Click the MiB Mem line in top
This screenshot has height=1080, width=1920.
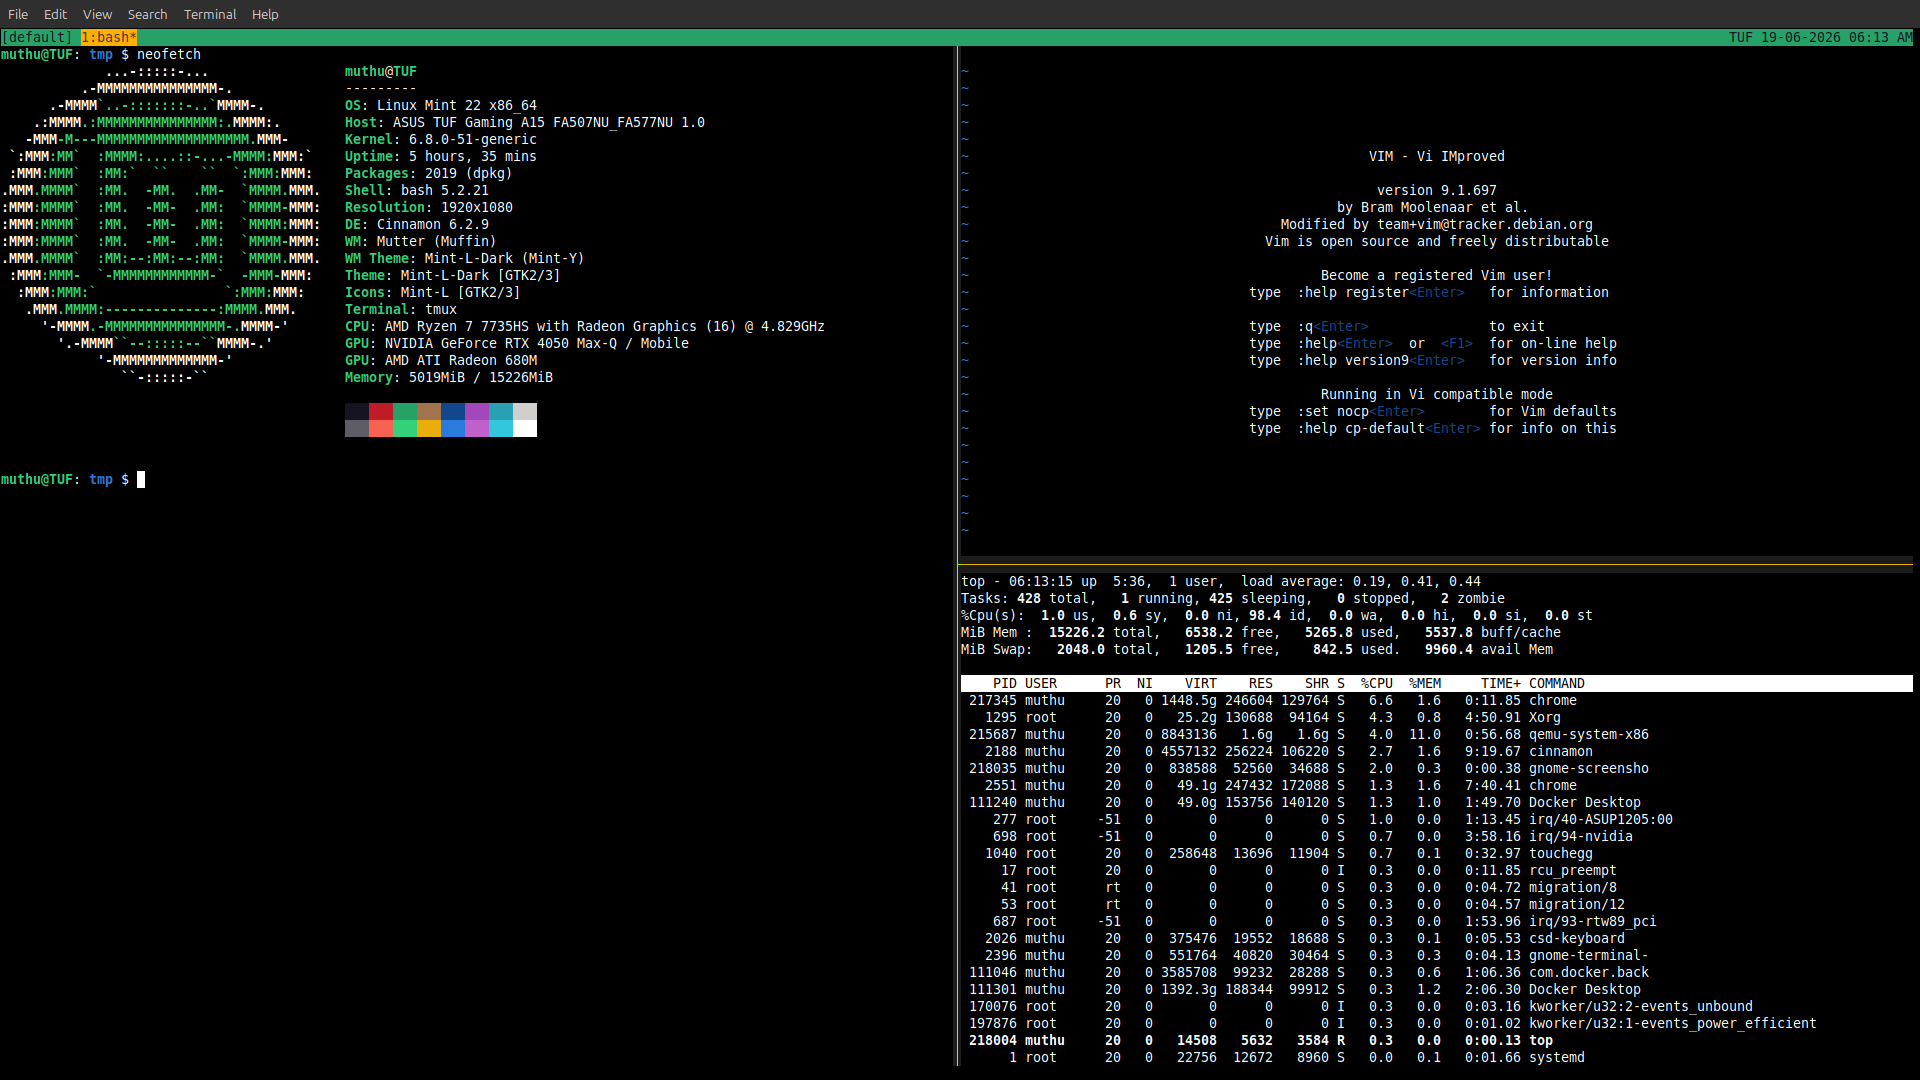coord(1261,632)
